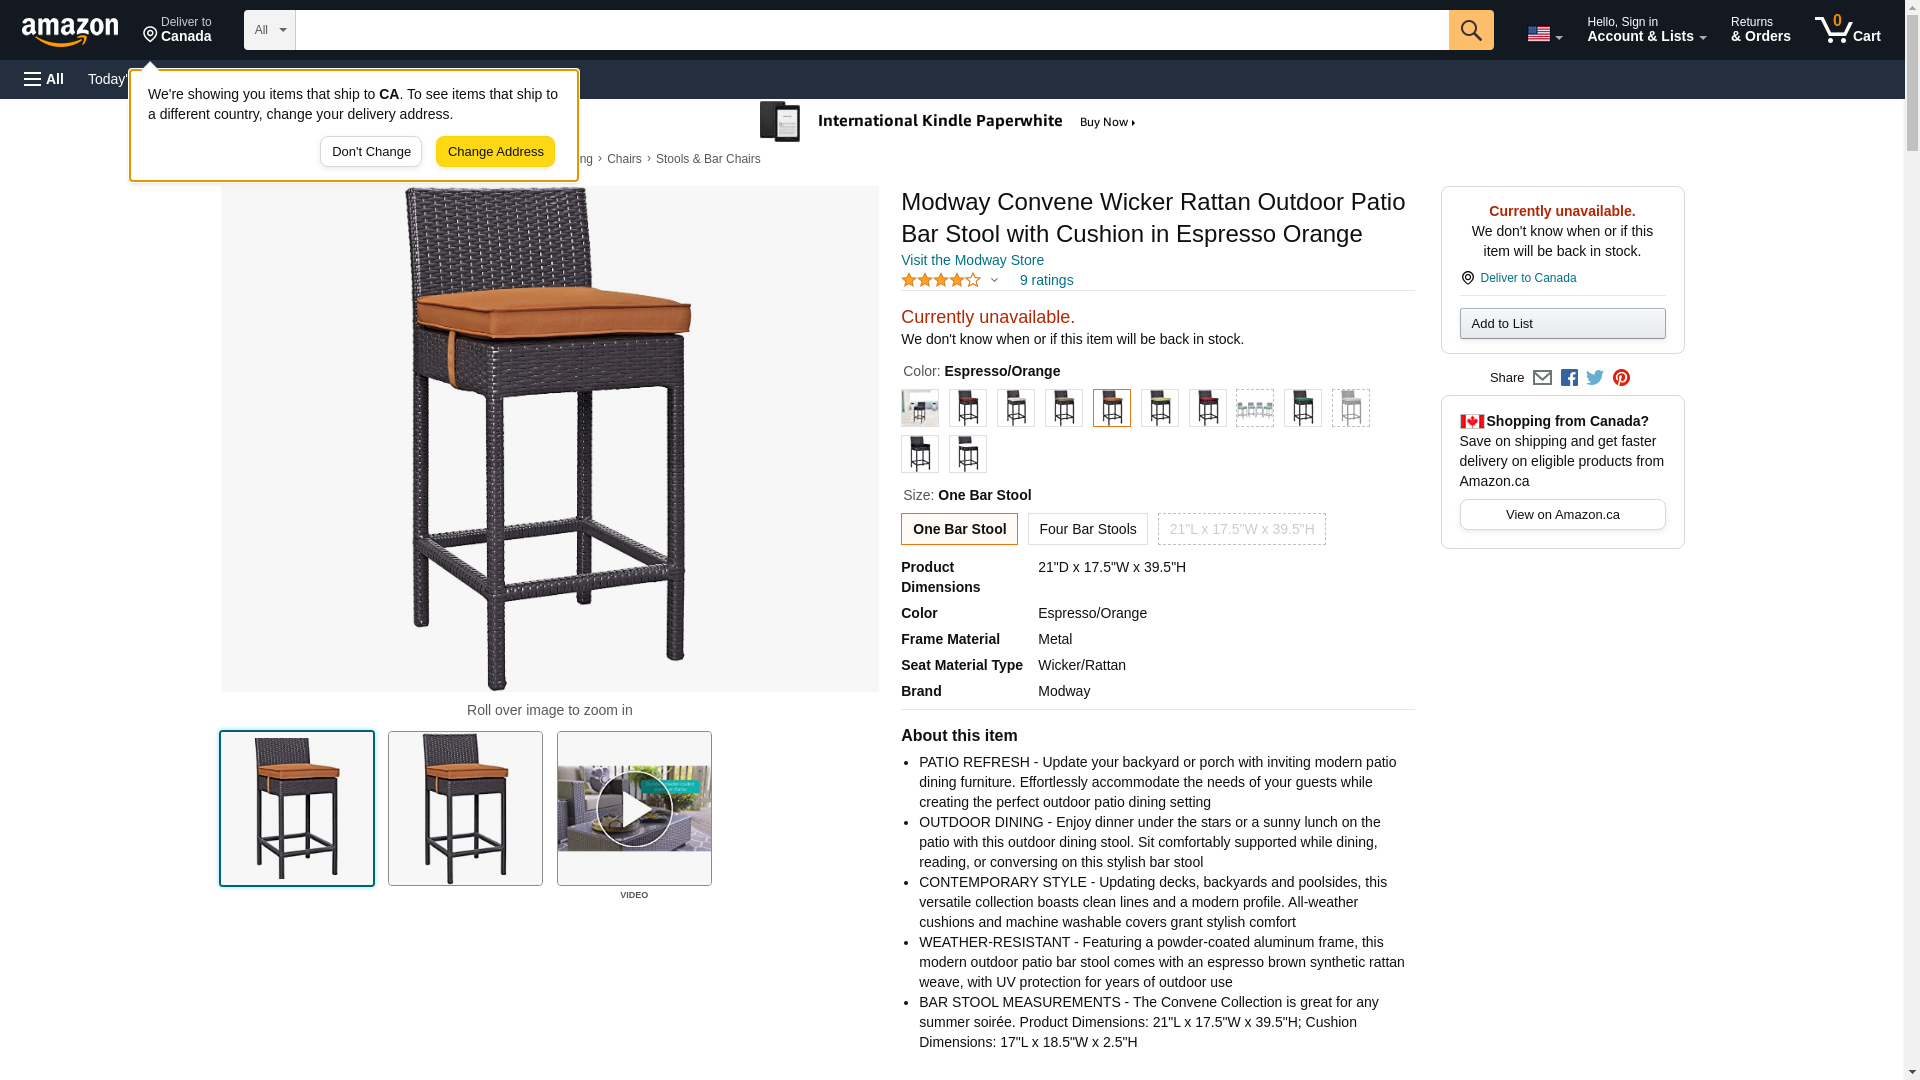Click the Amazon logo

click(70, 31)
